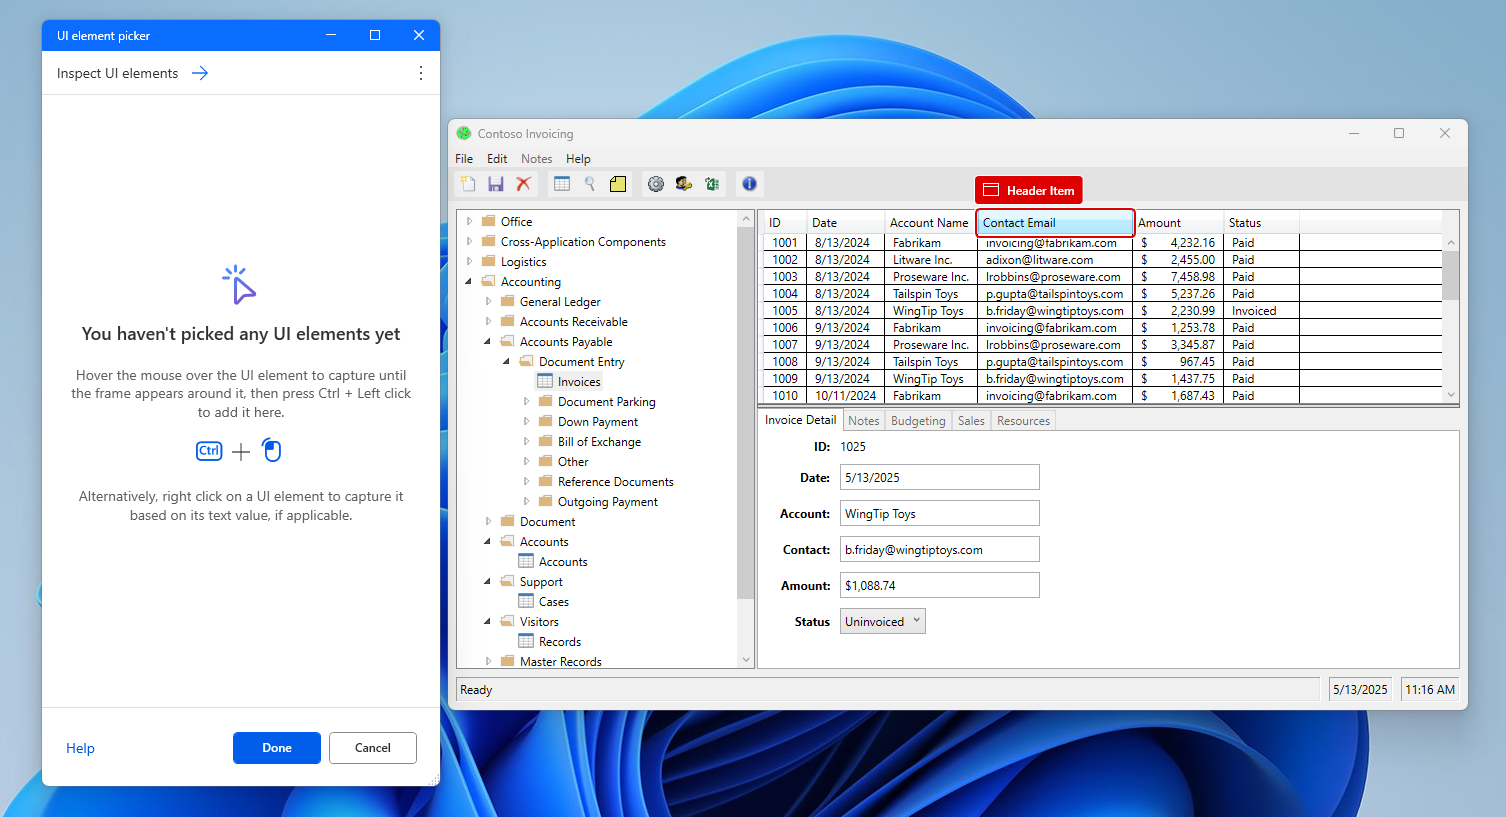Switch to the Budgeting tab
The width and height of the screenshot is (1506, 817).
(917, 420)
